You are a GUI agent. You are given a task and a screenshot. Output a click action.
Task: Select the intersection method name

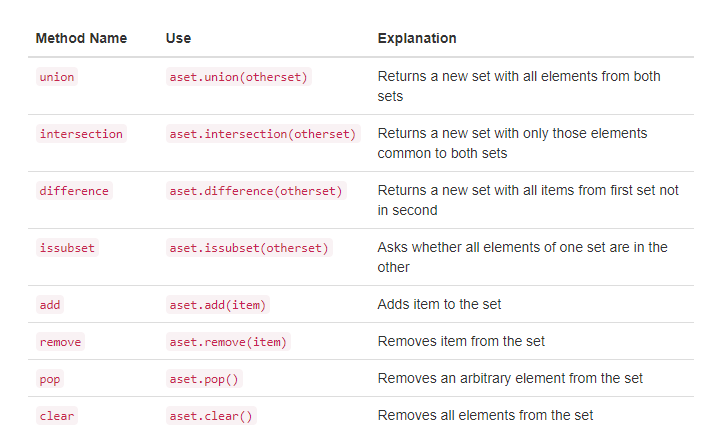point(81,134)
